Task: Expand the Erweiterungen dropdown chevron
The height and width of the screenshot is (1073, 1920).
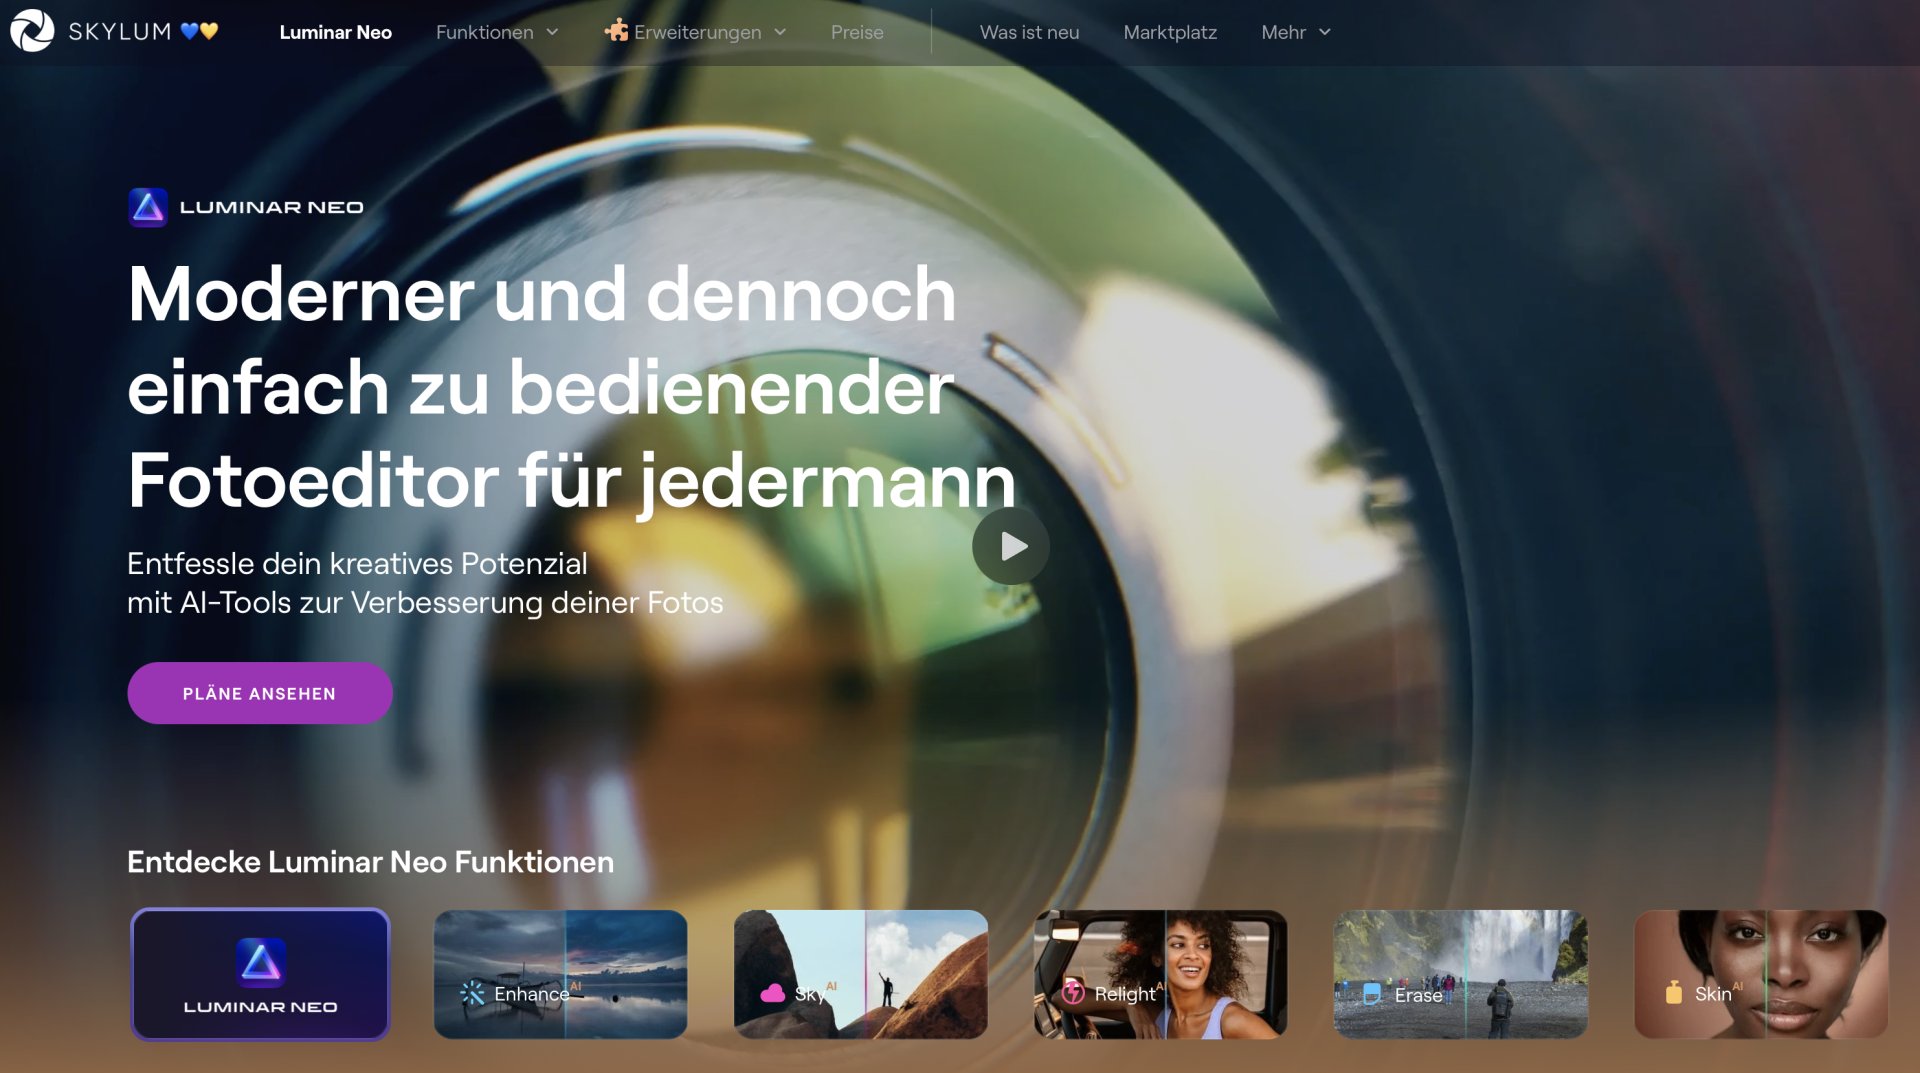Action: [781, 32]
